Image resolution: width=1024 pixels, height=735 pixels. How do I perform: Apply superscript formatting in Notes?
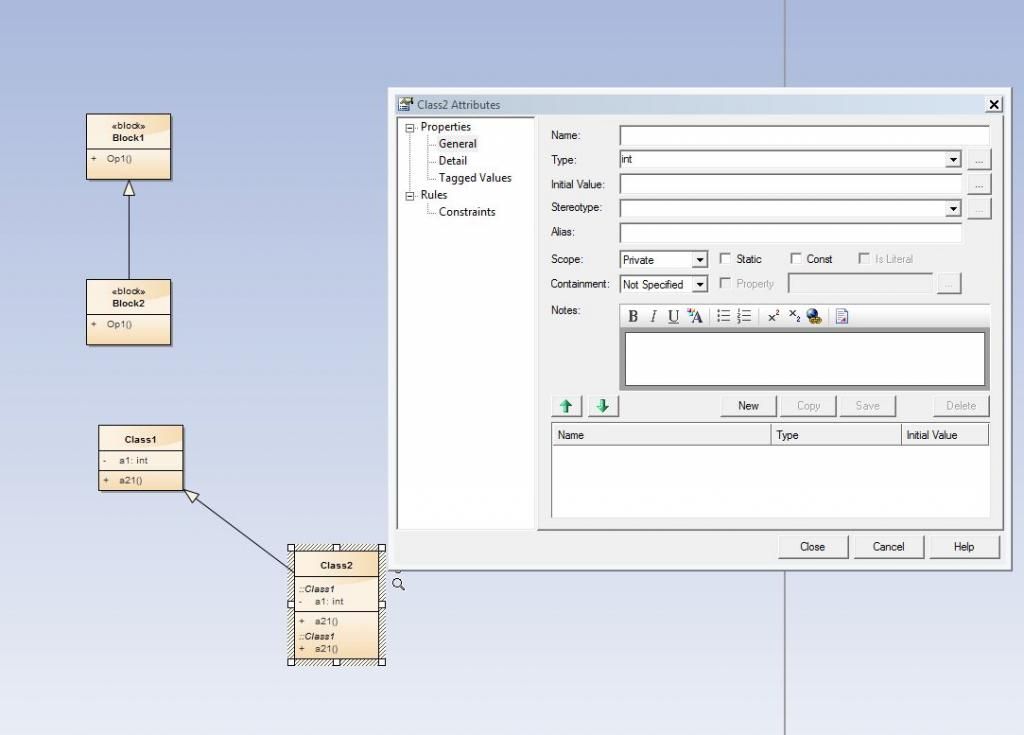click(773, 316)
